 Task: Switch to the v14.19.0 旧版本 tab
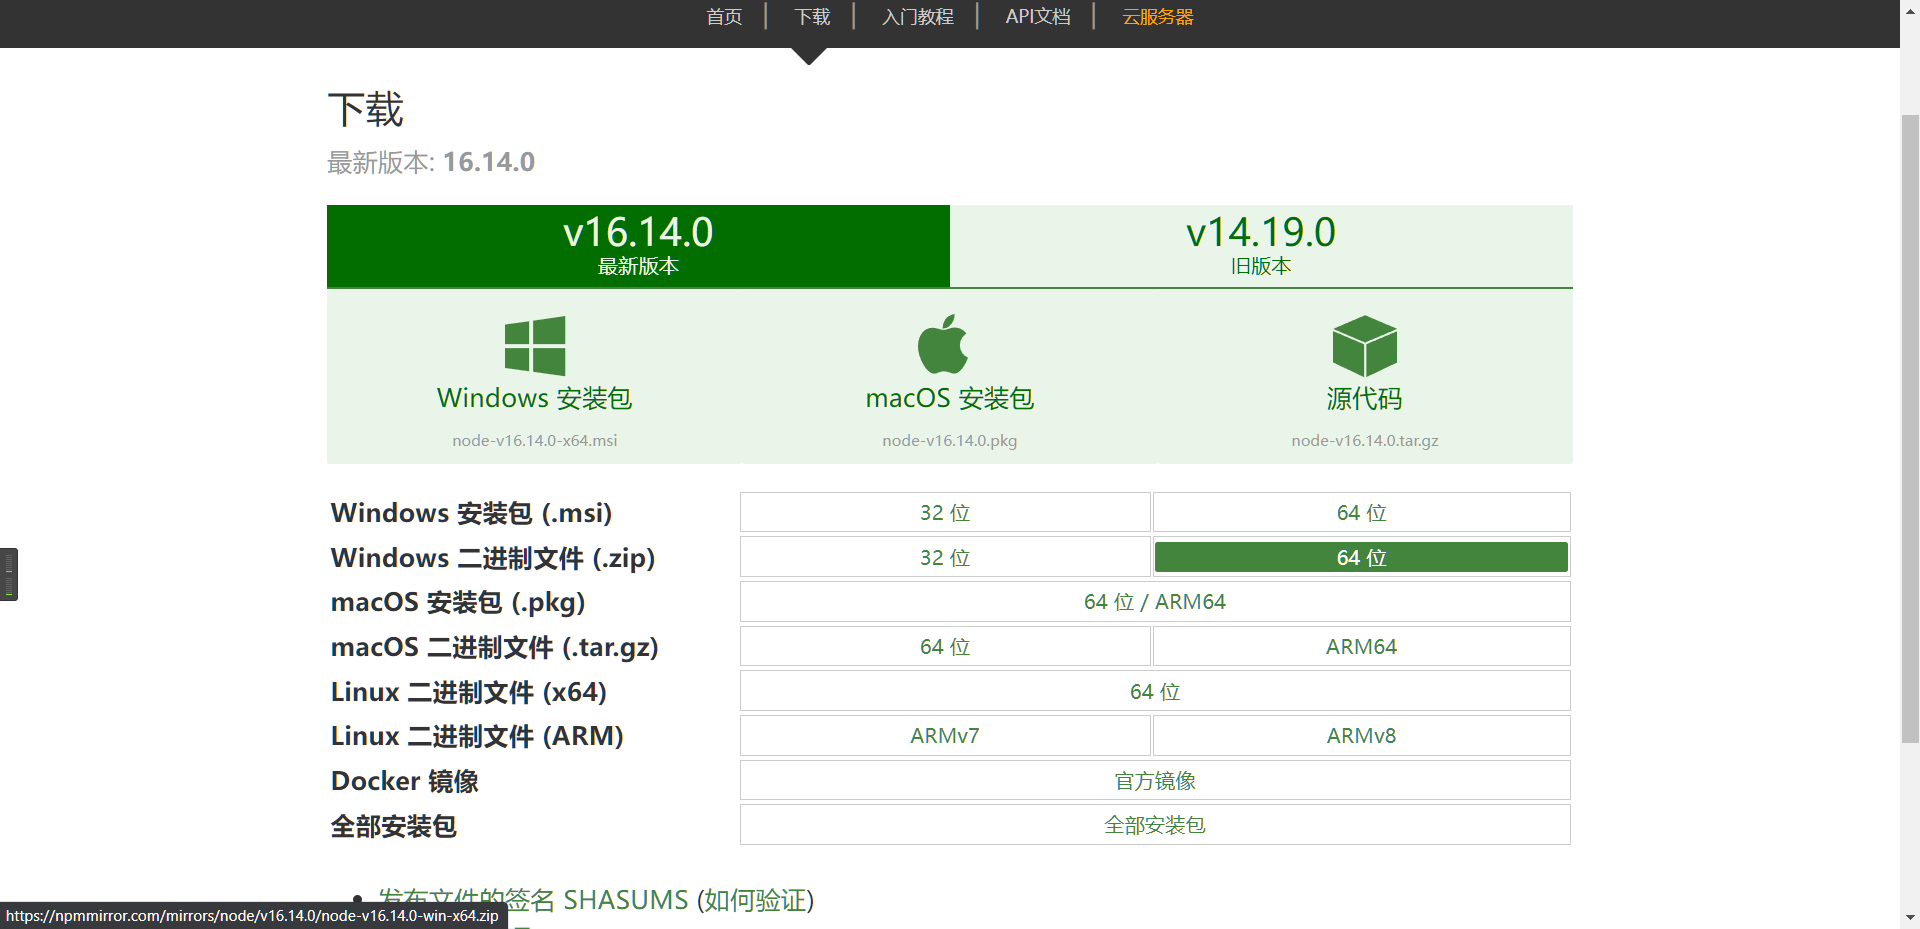pyautogui.click(x=1260, y=245)
